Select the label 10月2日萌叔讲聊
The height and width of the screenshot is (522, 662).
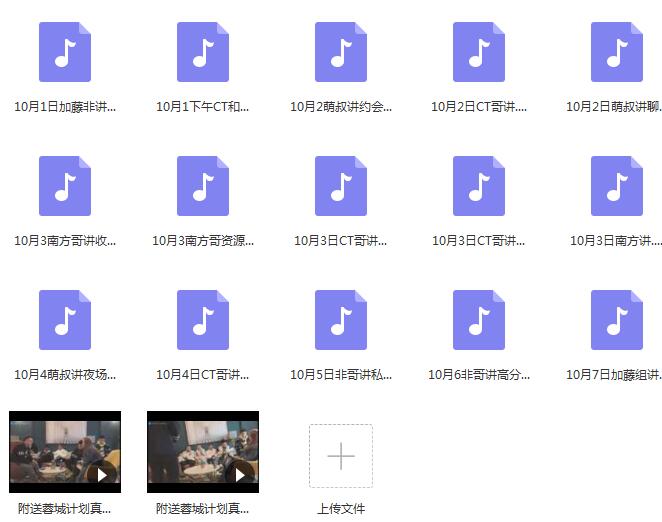[614, 107]
